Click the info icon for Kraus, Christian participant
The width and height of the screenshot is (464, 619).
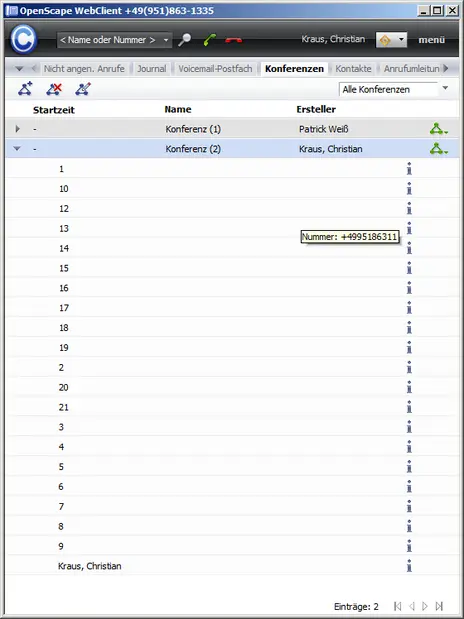409,565
